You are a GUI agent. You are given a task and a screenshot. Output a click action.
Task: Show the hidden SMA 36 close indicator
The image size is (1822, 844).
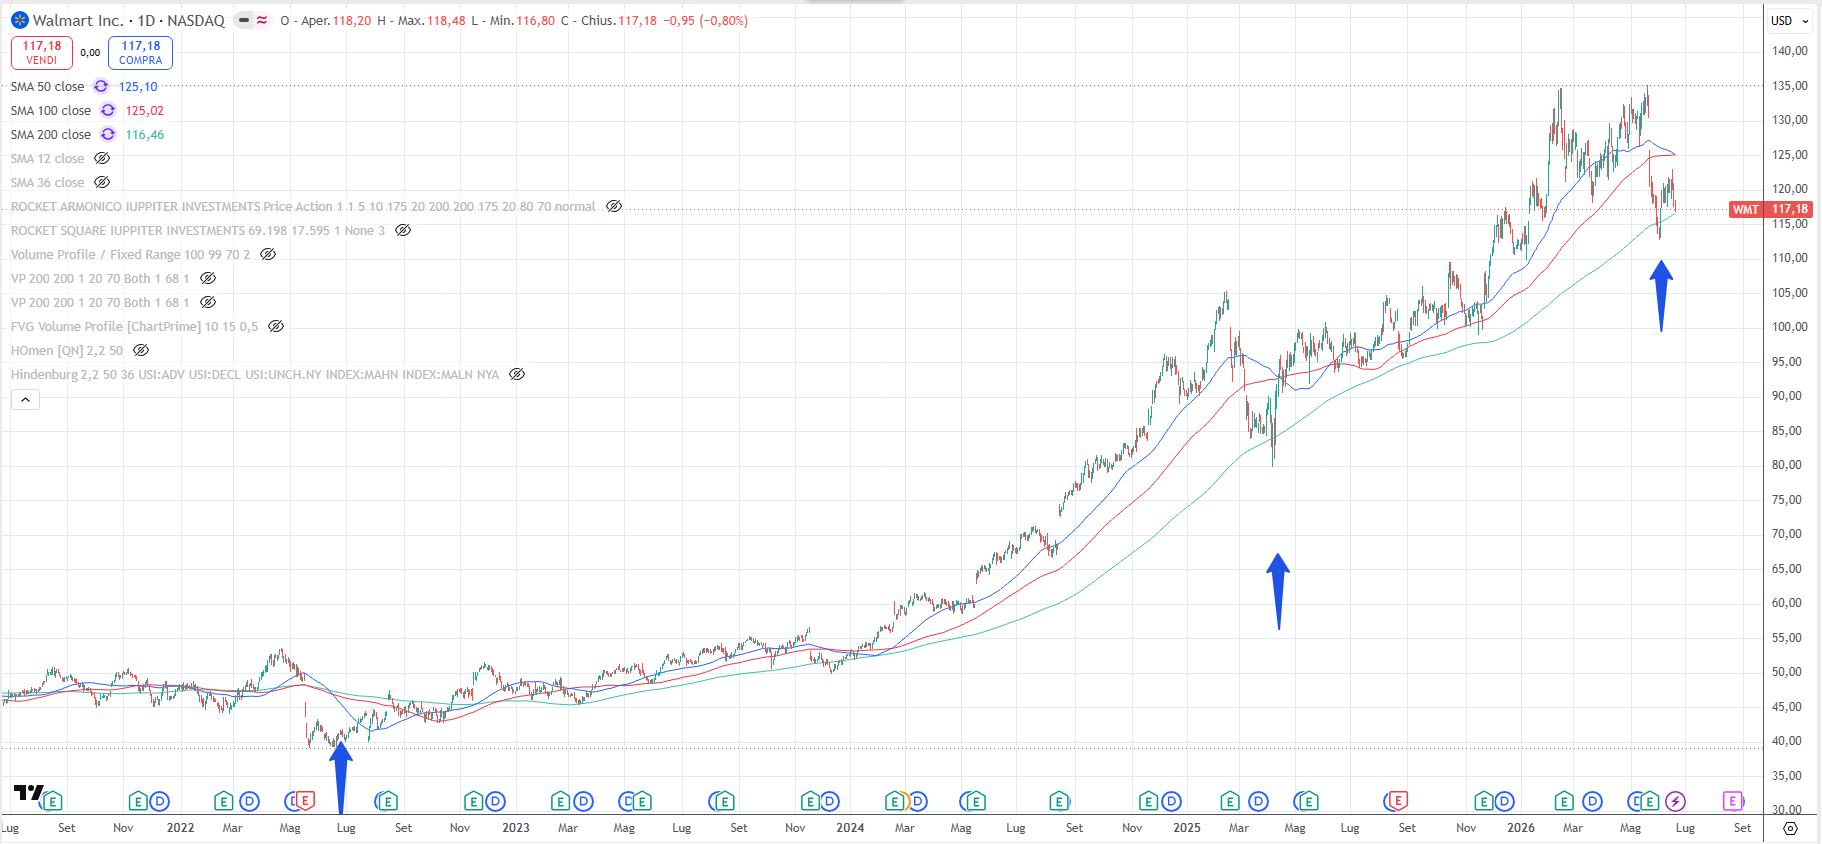tap(102, 182)
